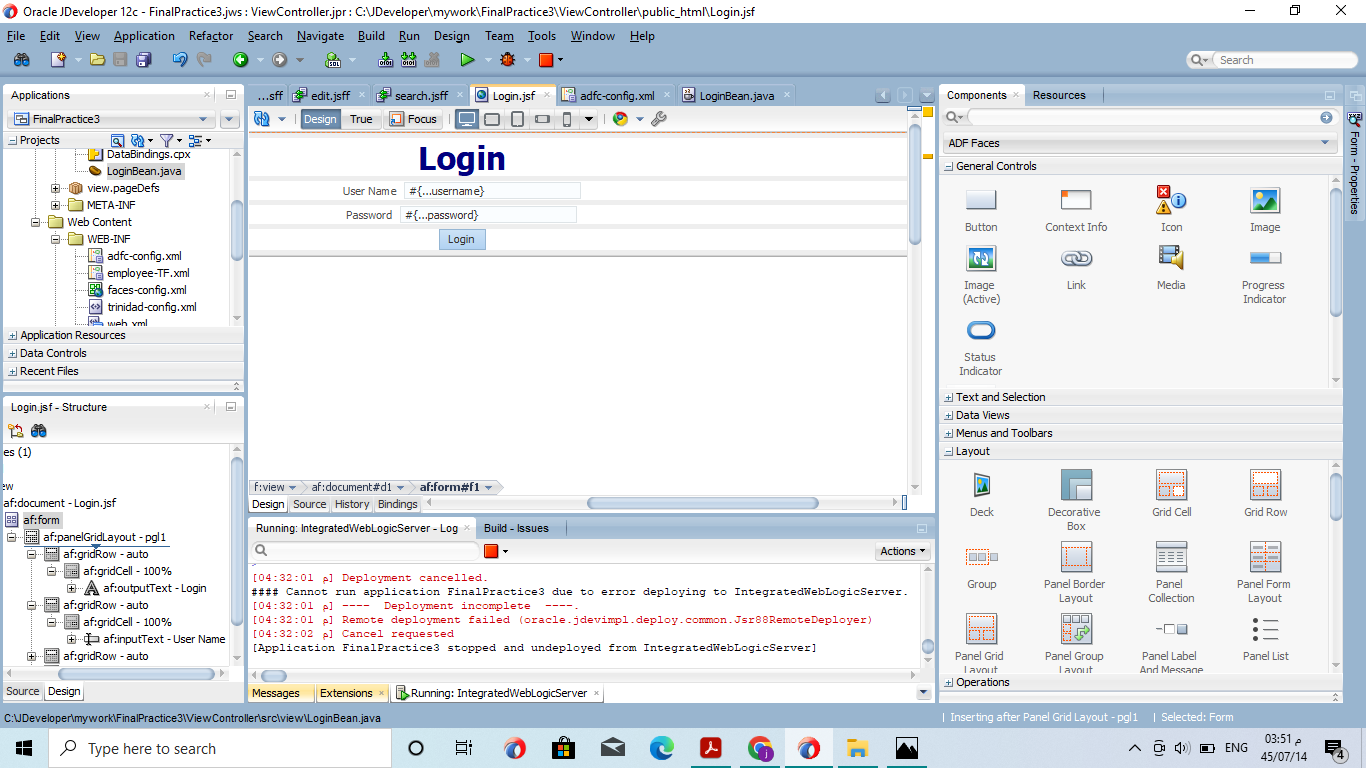Click the Undo arrow icon

(x=180, y=60)
